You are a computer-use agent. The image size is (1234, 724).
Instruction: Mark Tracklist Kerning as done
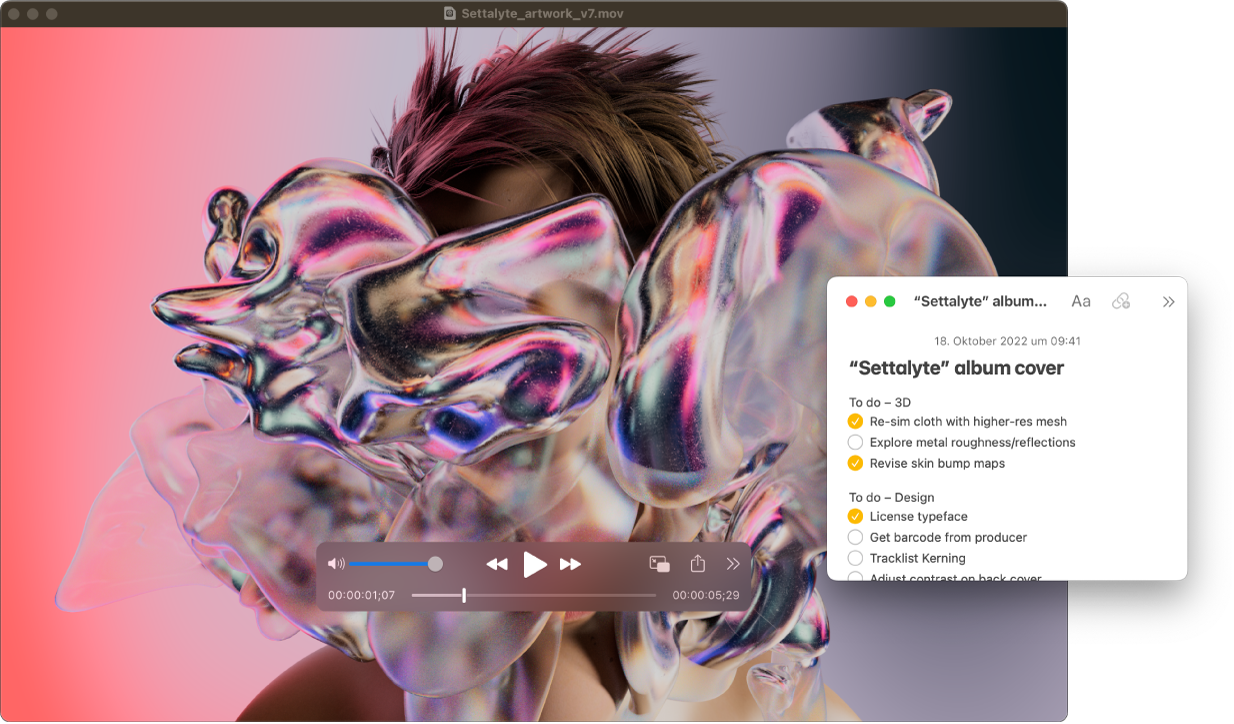pos(855,558)
